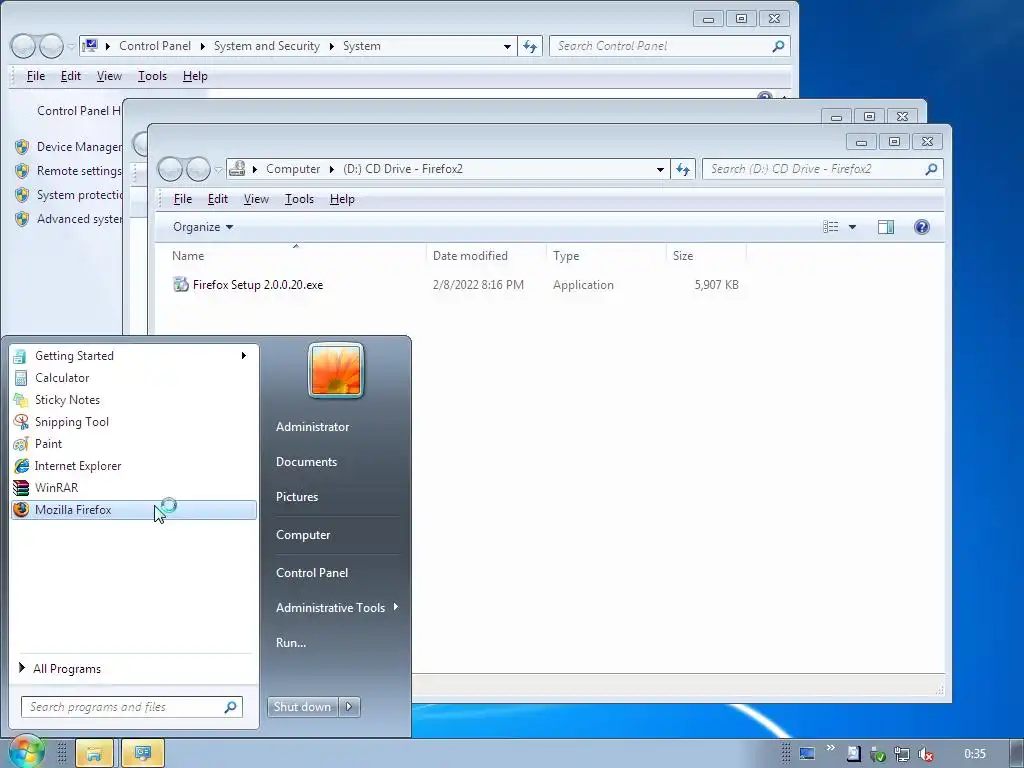
Task: Open Device Manager link in Control Panel
Action: coord(78,147)
